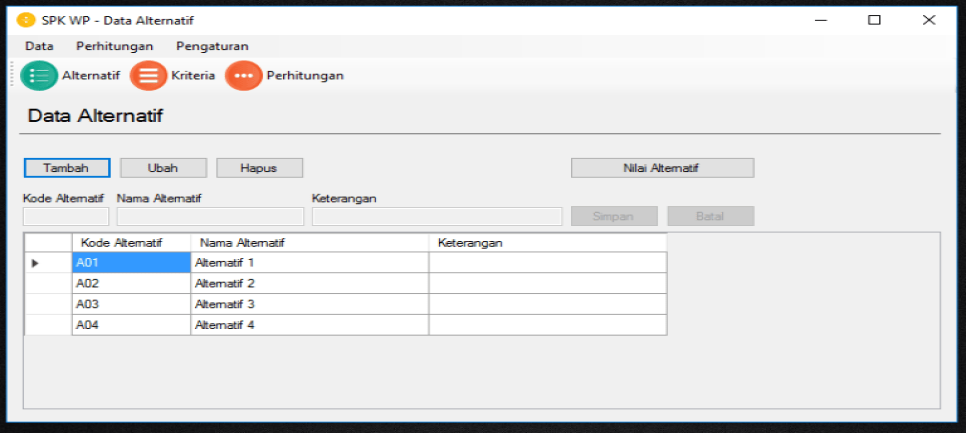Select Keterangan cell in A03 row
This screenshot has width=966, height=433.
[x=548, y=304]
